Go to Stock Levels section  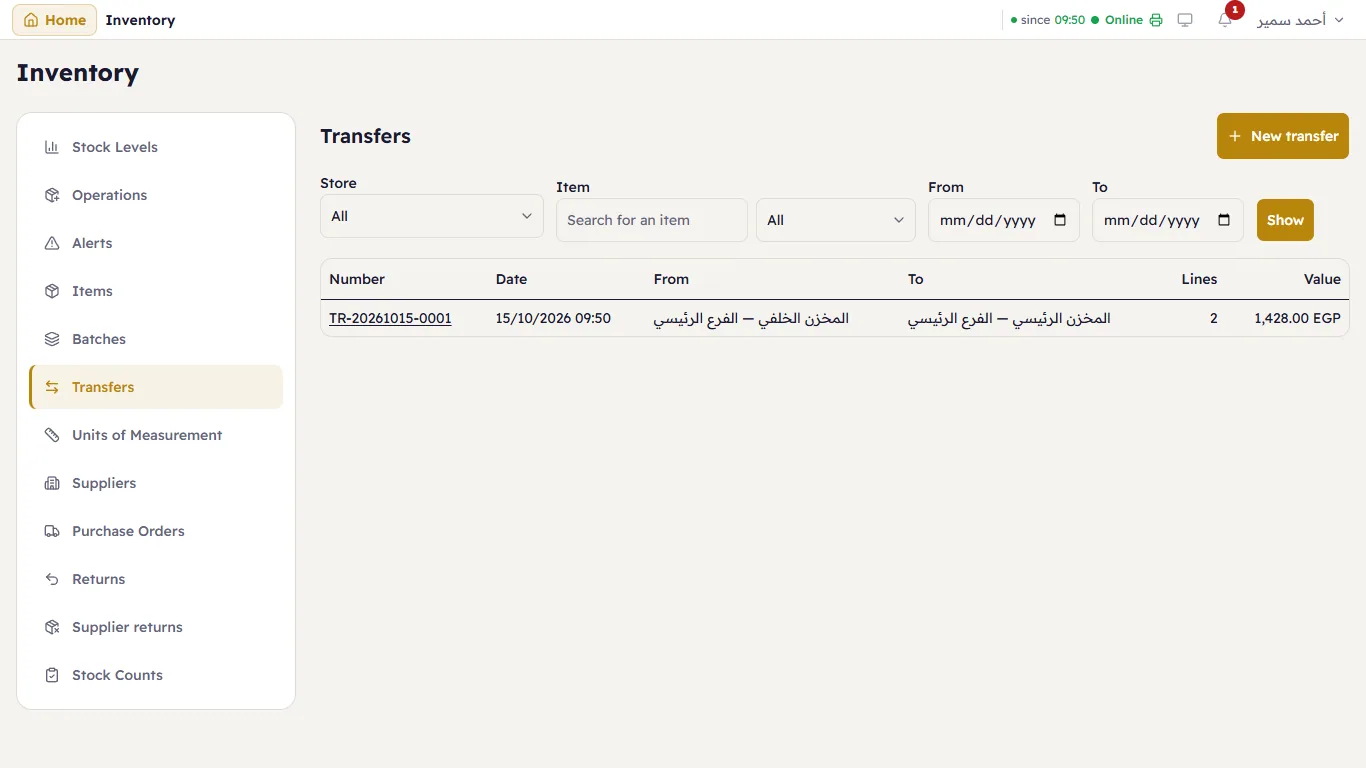[156, 147]
